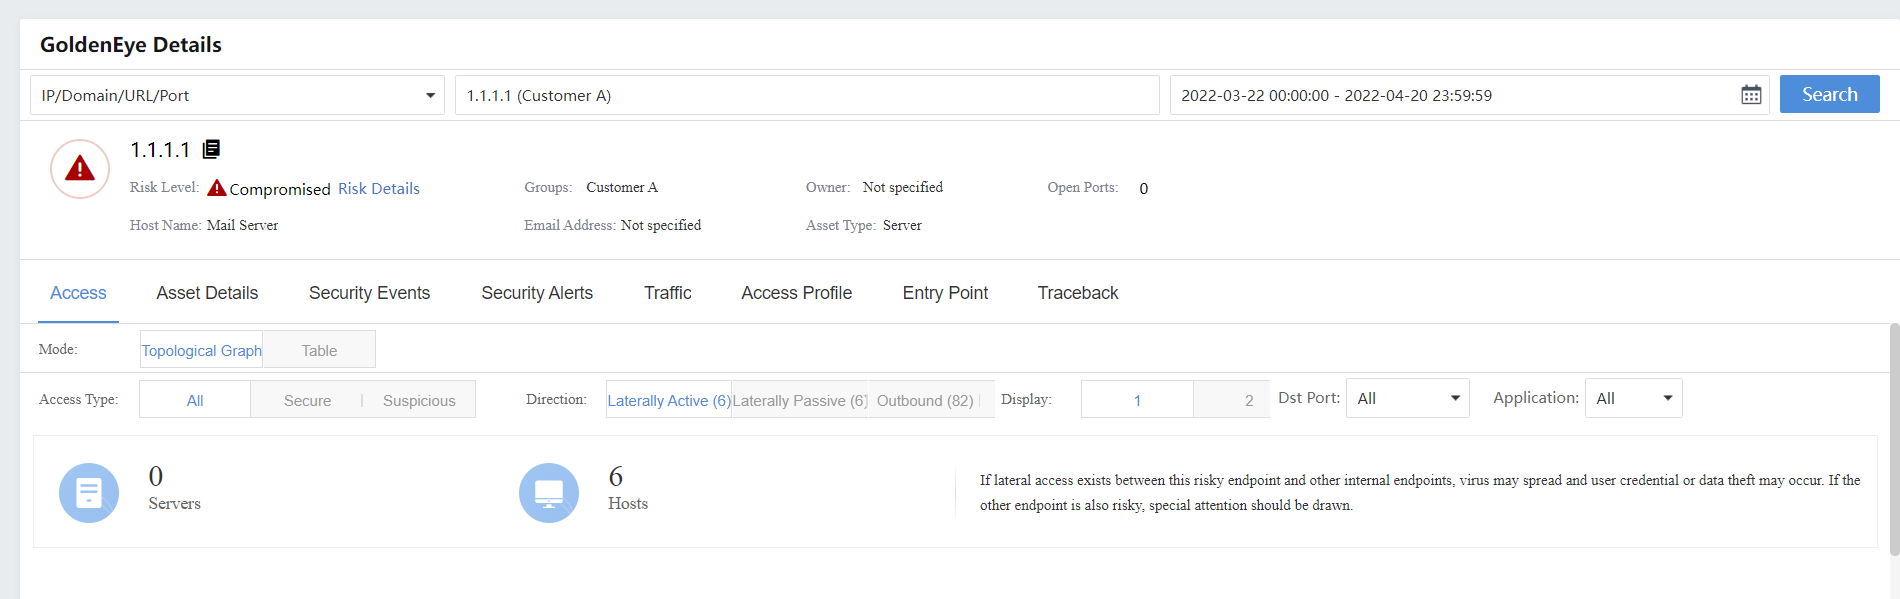This screenshot has height=599, width=1900.
Task: Click the copy icon next to 1.1.1.1
Action: [x=211, y=149]
